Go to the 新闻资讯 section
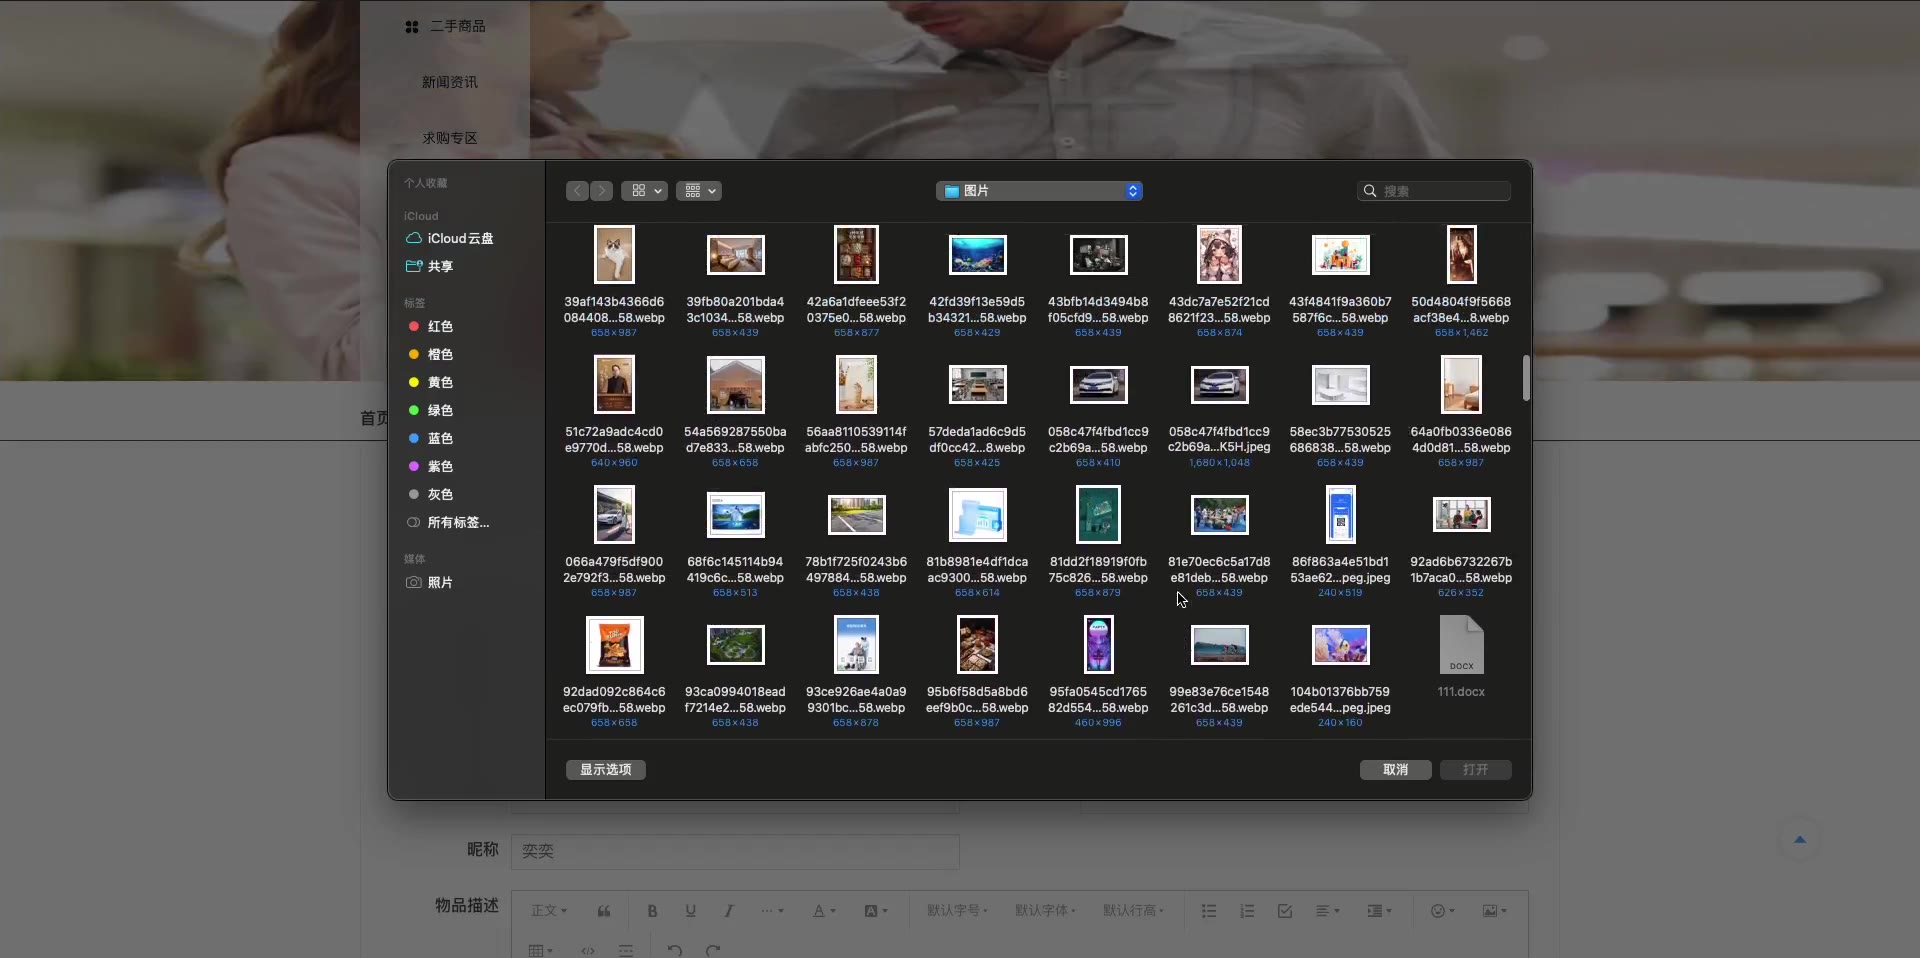The width and height of the screenshot is (1920, 958). click(449, 82)
